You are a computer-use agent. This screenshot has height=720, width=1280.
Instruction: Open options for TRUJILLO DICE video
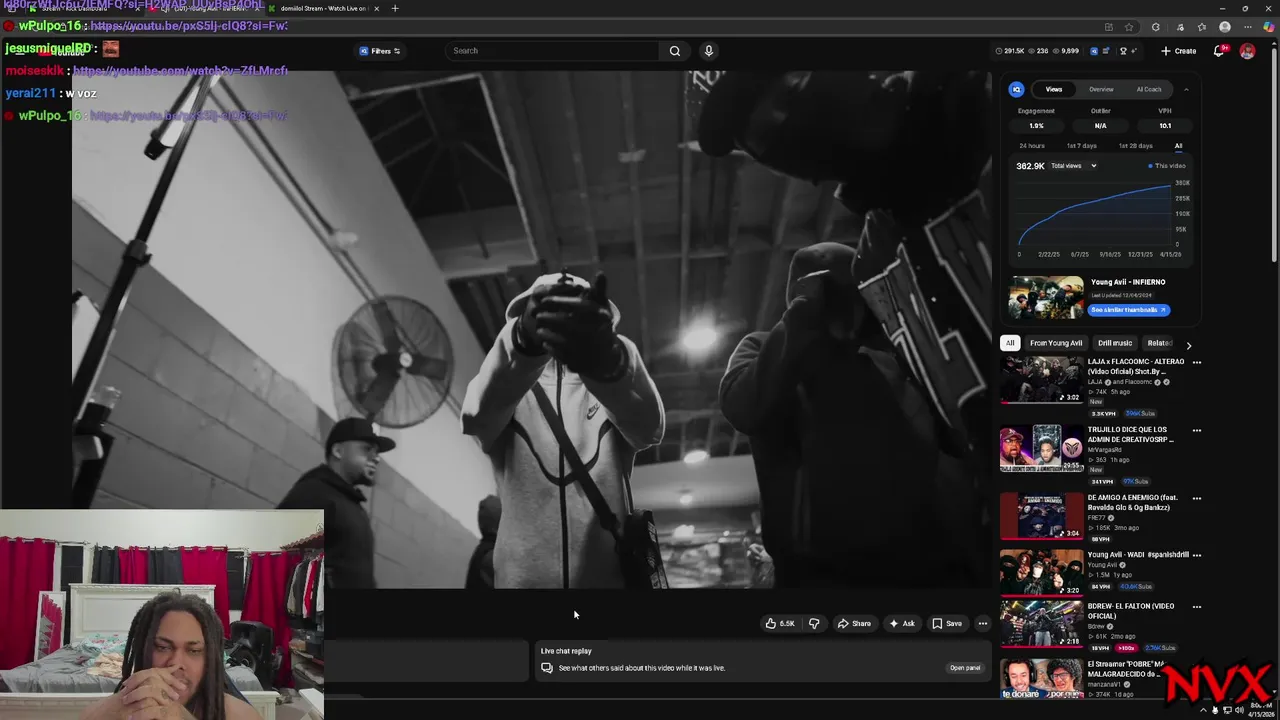[x=1197, y=431]
